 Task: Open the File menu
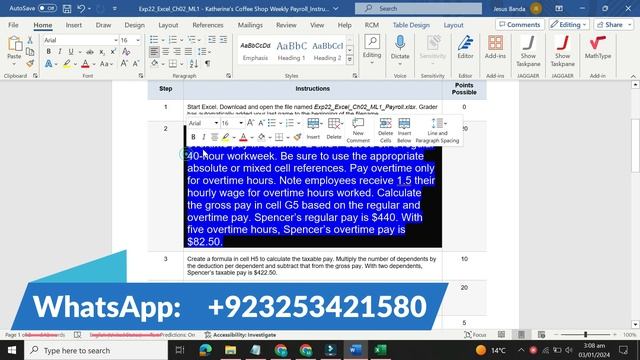click(13, 25)
